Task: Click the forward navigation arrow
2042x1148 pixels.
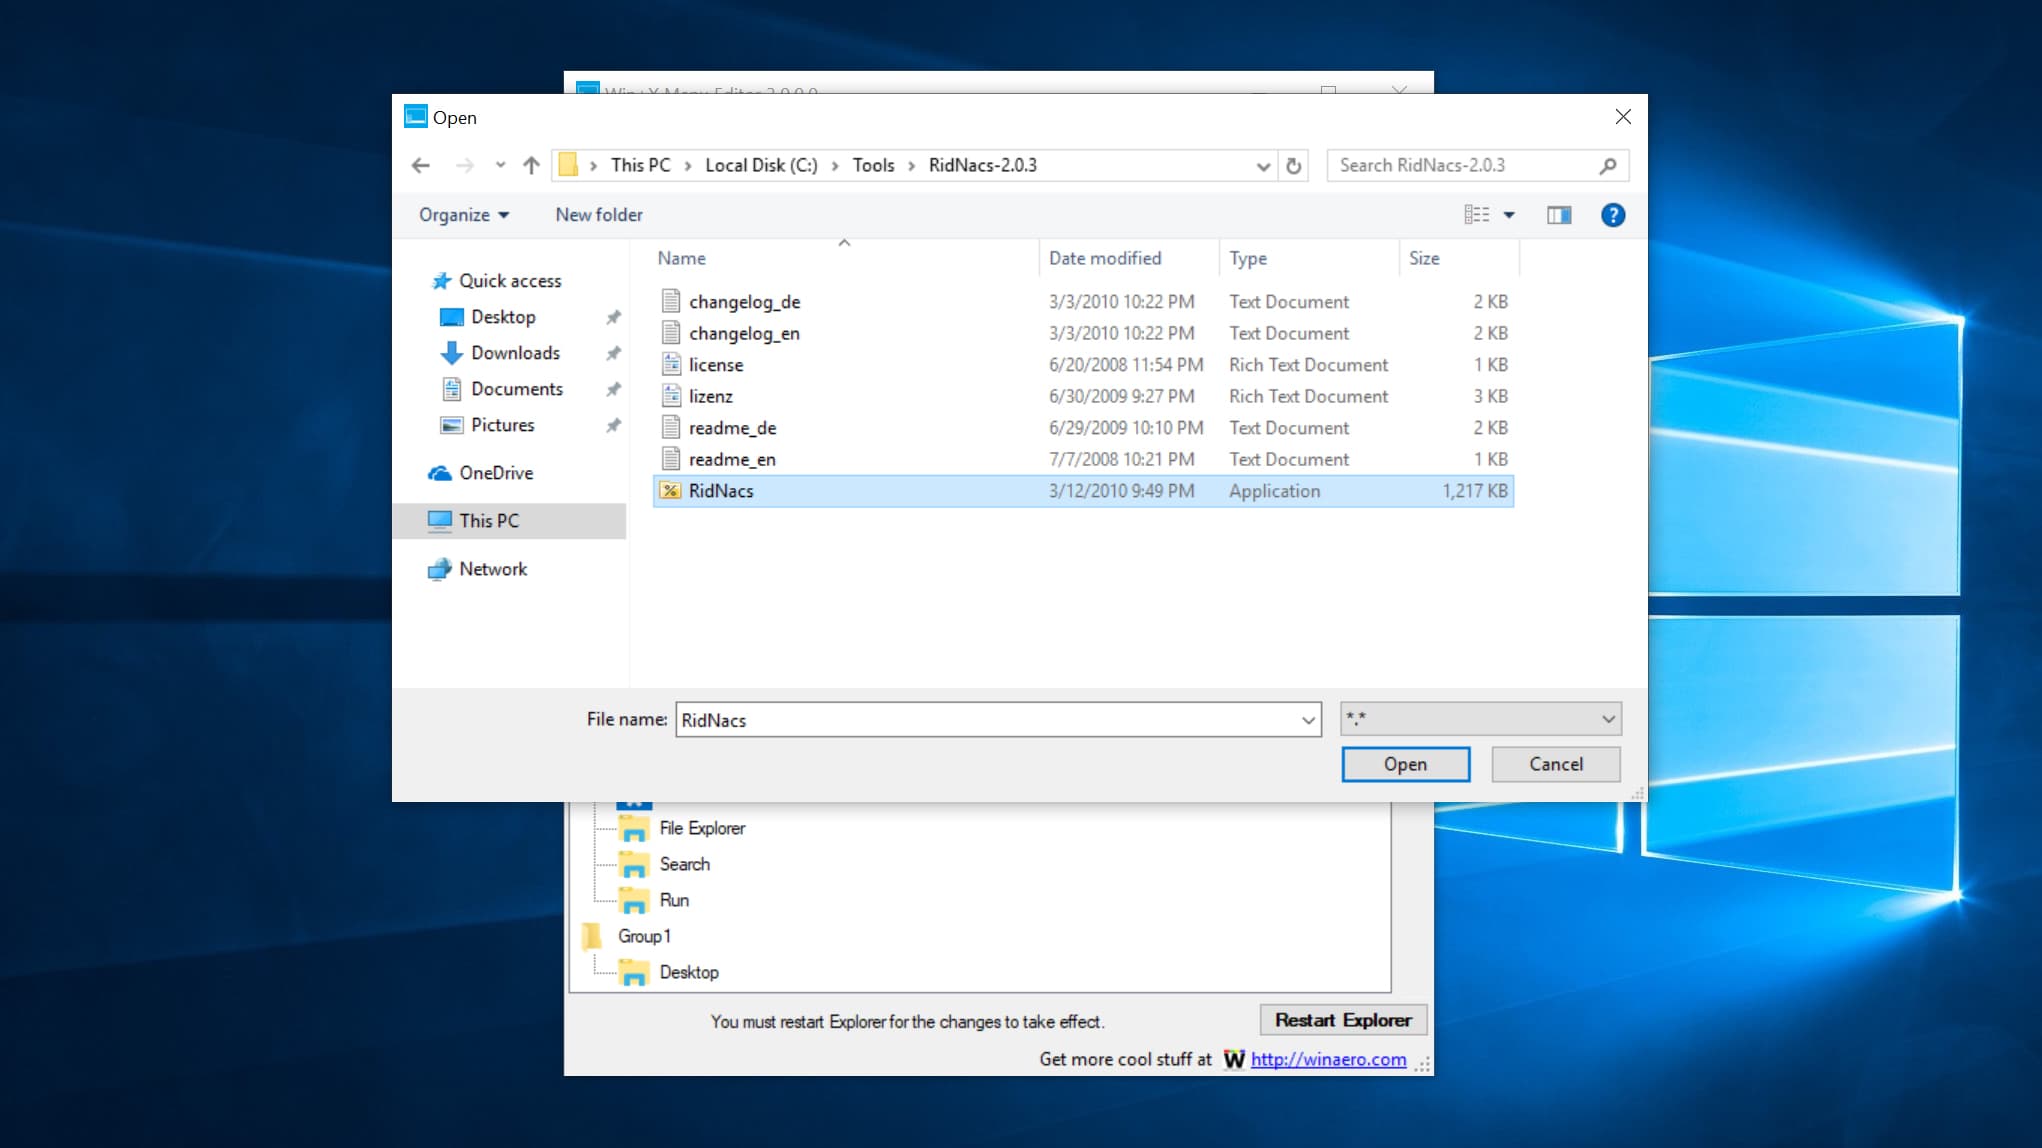Action: click(464, 165)
